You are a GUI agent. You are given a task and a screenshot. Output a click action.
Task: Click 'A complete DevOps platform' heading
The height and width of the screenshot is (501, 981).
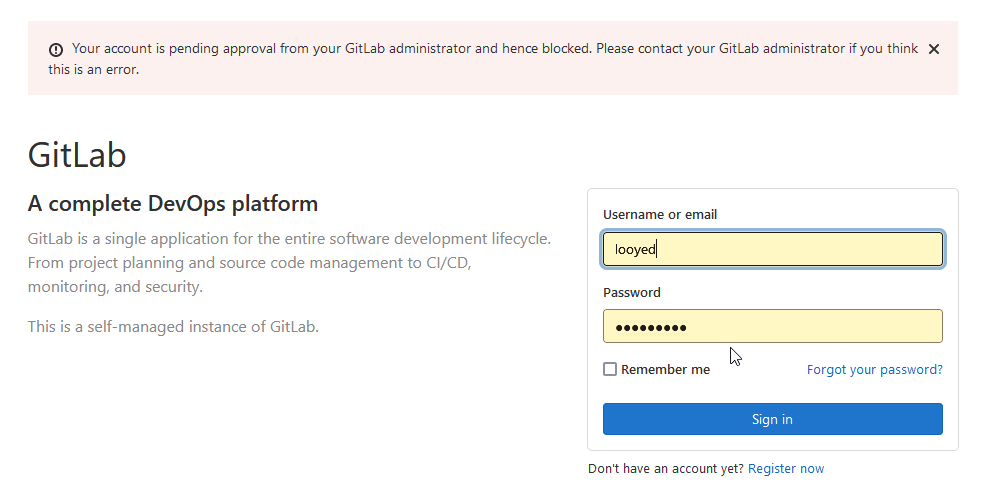(x=173, y=204)
